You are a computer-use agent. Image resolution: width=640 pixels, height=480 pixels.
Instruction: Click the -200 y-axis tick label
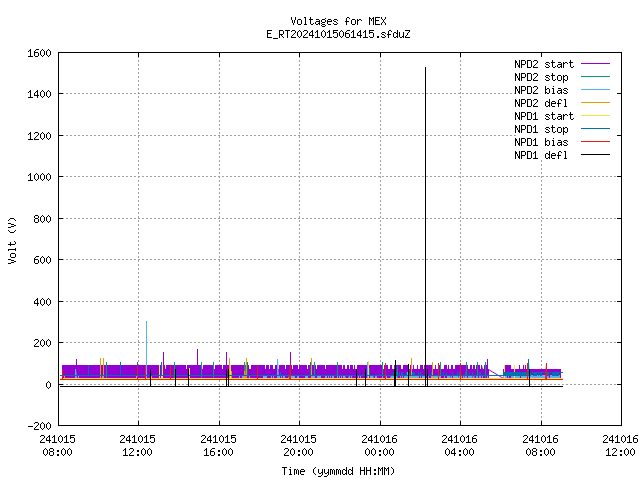(39, 426)
